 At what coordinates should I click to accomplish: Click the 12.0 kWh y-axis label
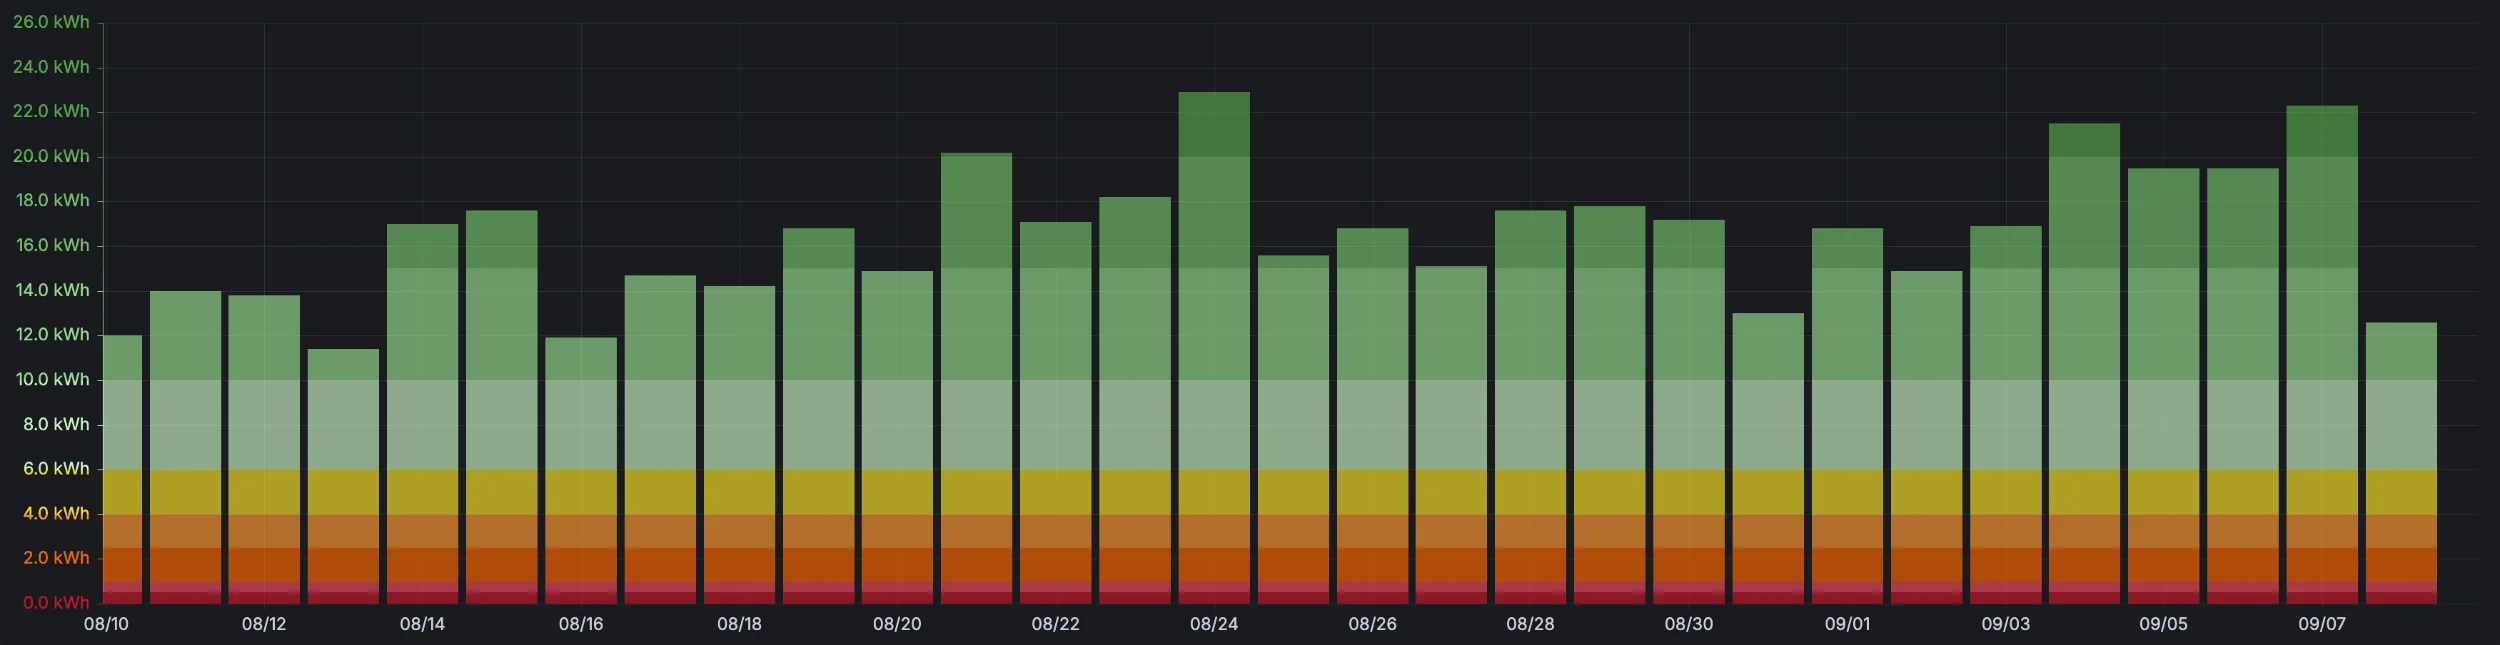point(53,334)
